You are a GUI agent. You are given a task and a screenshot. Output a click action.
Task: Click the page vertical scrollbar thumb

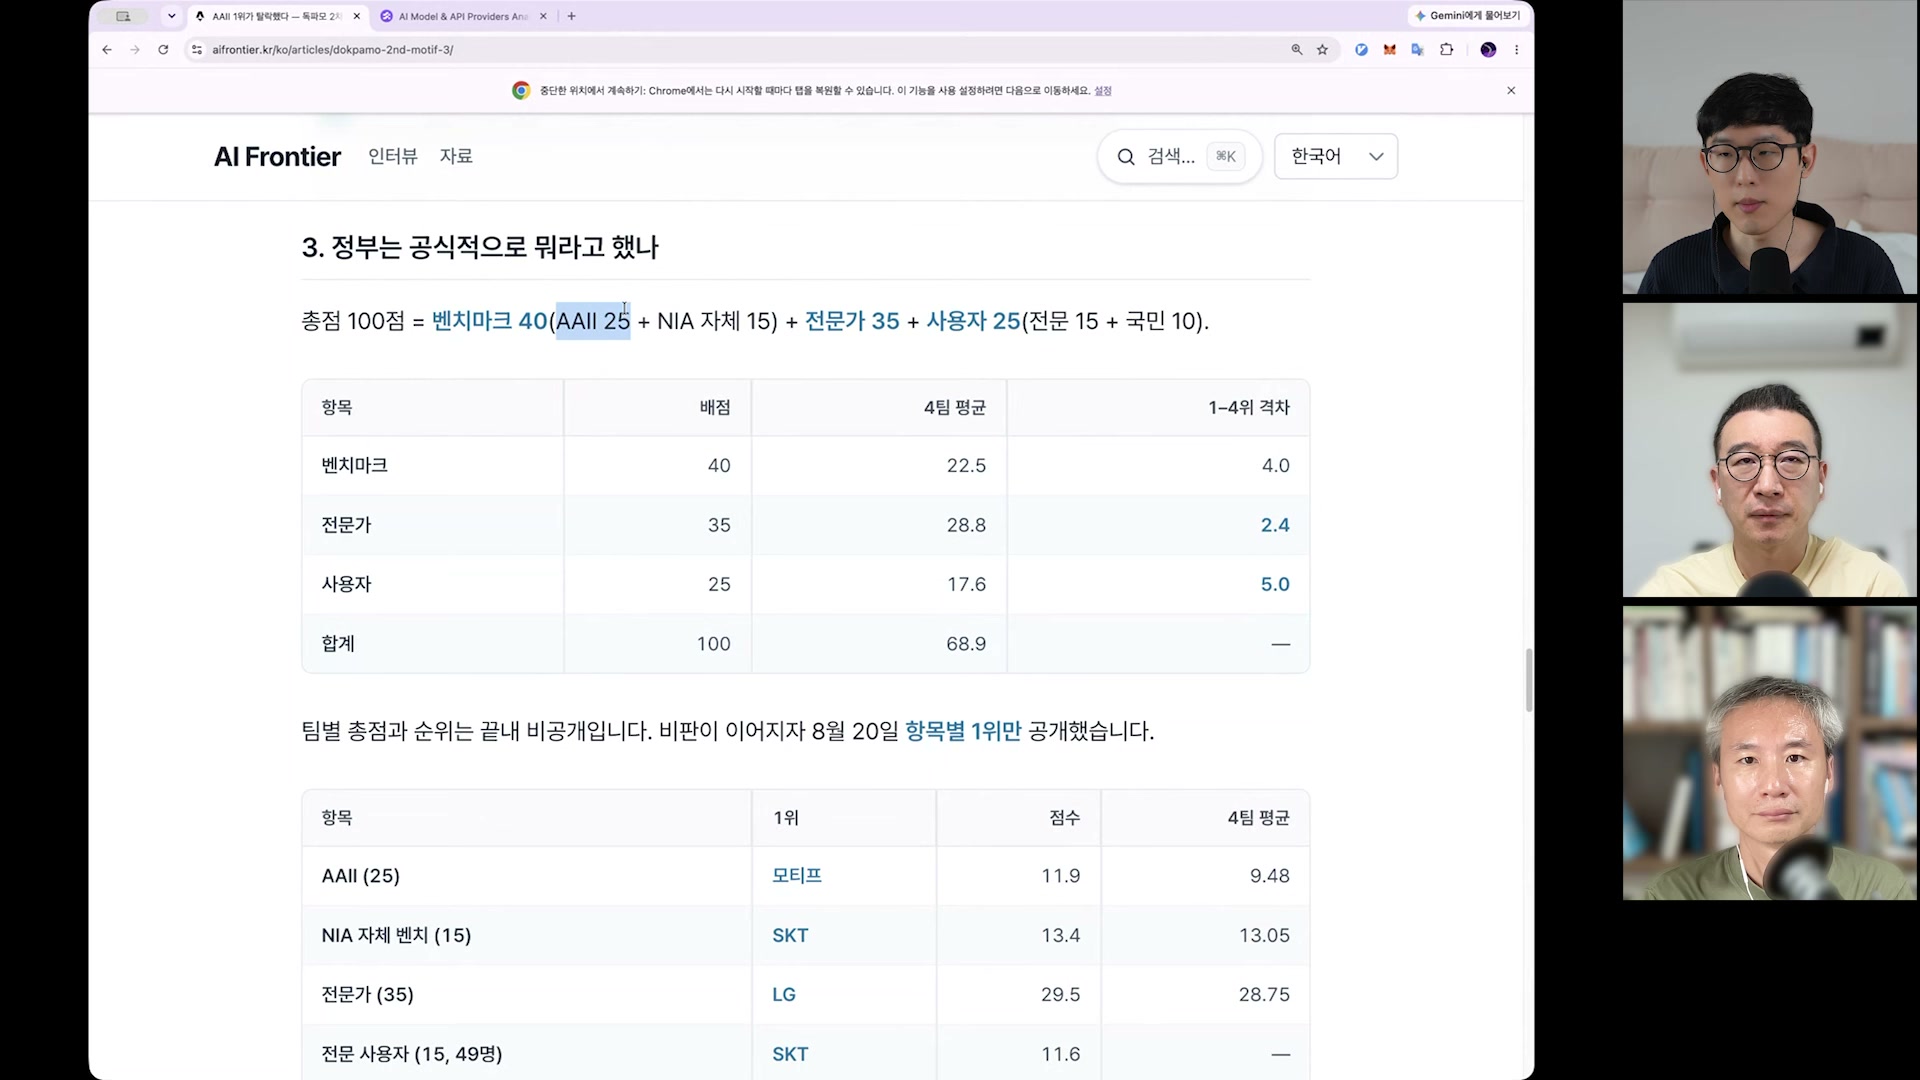(x=1528, y=680)
